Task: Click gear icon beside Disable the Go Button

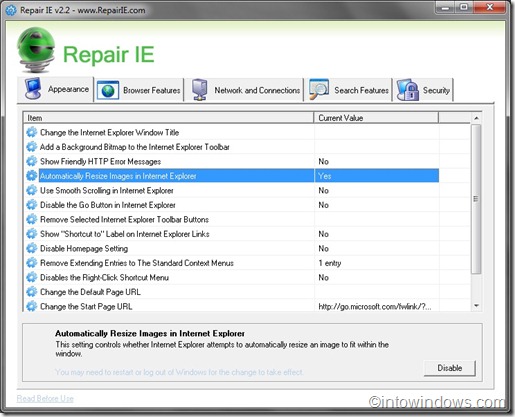Action: tap(32, 205)
